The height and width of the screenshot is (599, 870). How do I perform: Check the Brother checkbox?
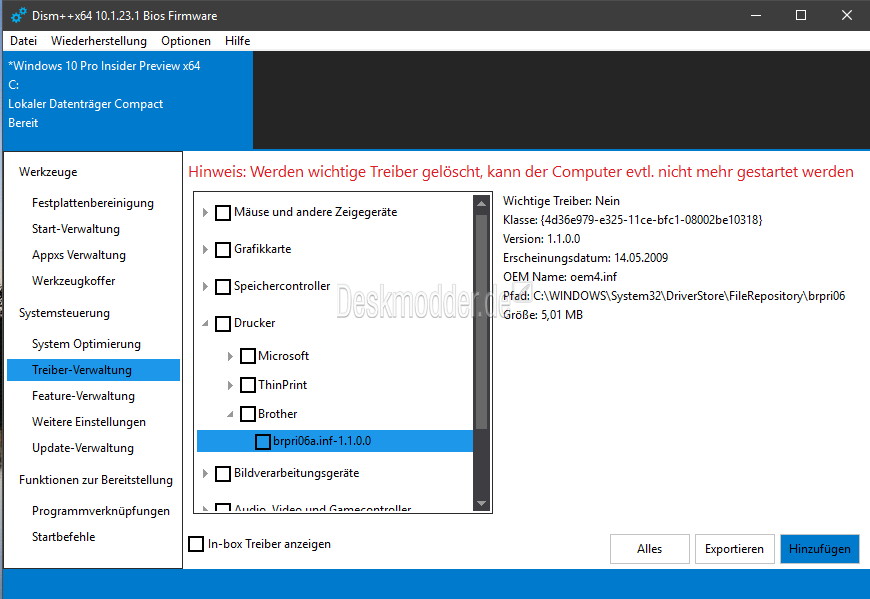coord(247,414)
